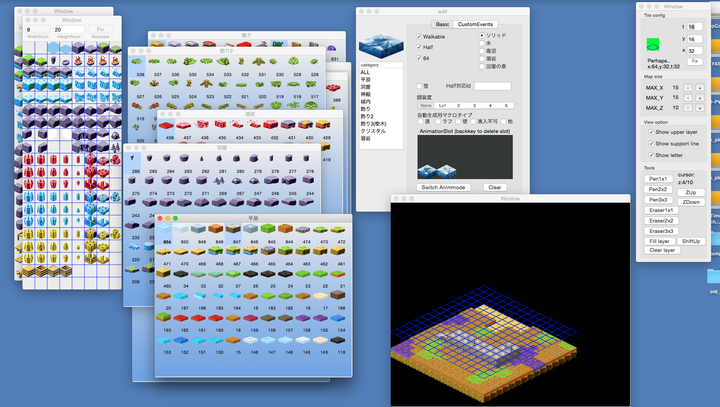Choose the yellow sand block tile 461
Viewport: 720px width, 407px height.
pos(338,251)
